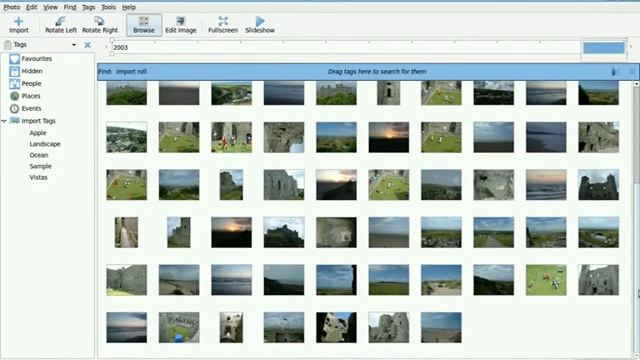Click the blue timeline selection block
Image resolution: width=640 pixels, height=360 pixels.
click(x=604, y=47)
